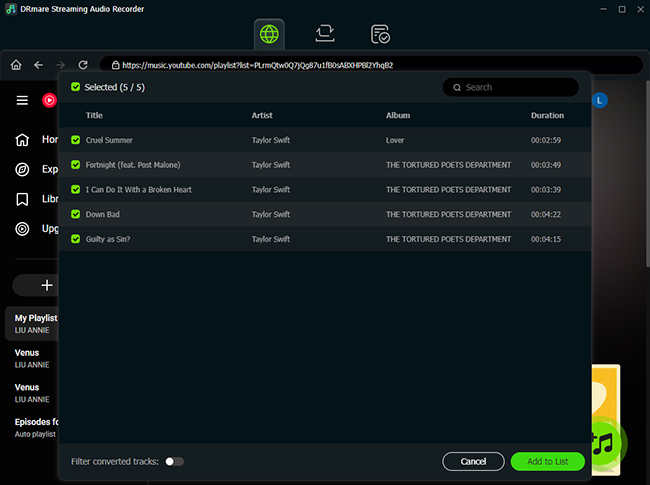Click the playlist cover thumbnail

pos(606,392)
